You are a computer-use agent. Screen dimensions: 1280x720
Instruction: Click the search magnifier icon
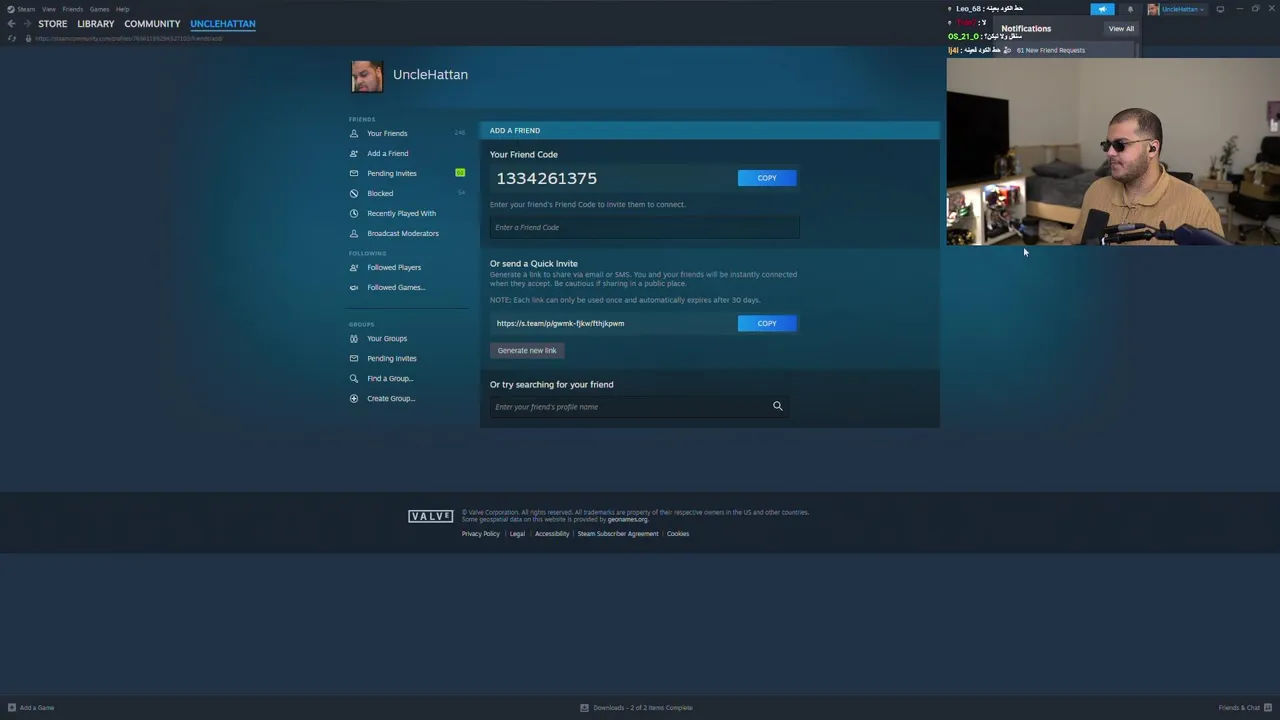coord(778,406)
